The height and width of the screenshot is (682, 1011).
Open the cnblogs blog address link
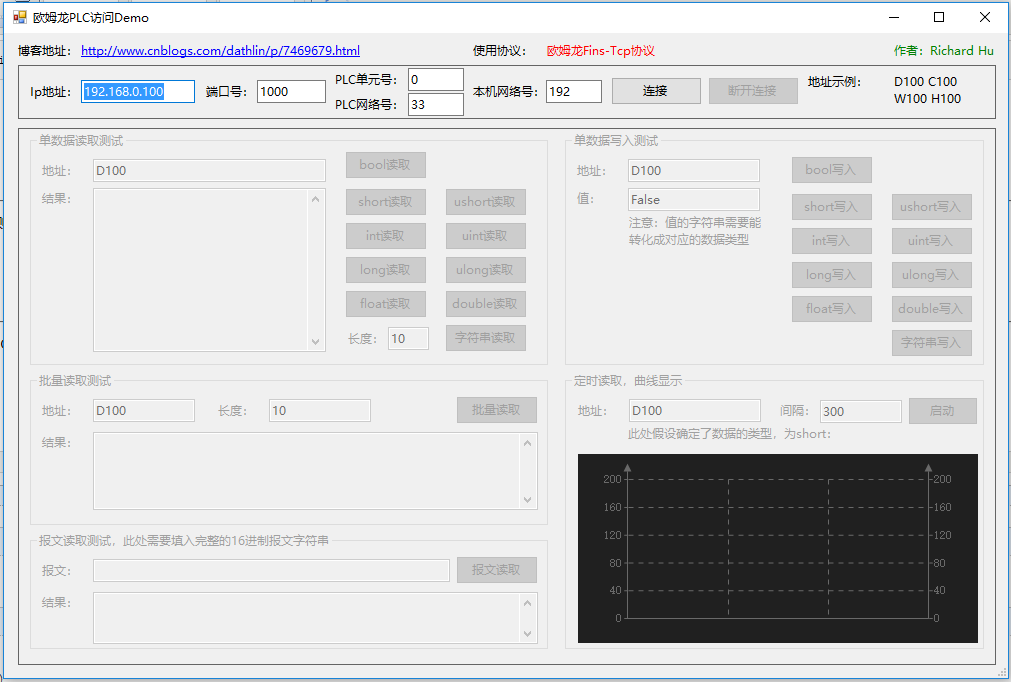(x=221, y=51)
